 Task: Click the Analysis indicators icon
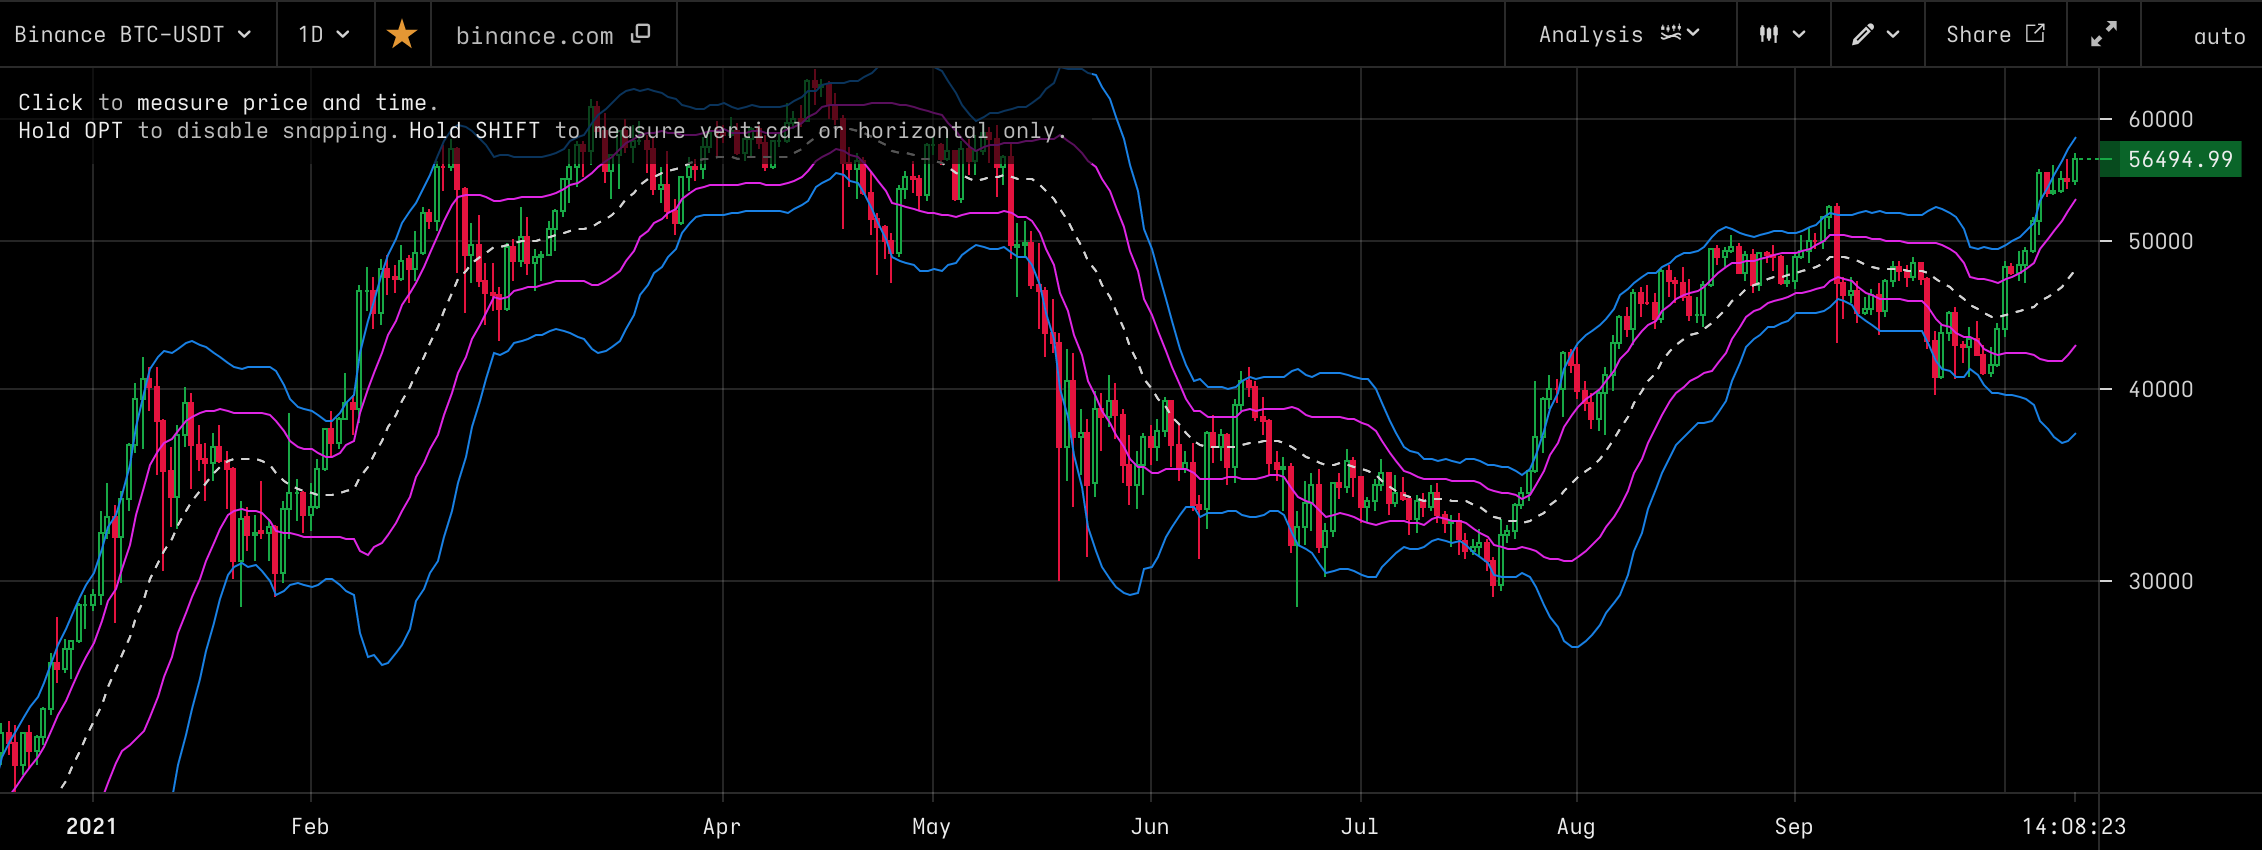pyautogui.click(x=1671, y=33)
